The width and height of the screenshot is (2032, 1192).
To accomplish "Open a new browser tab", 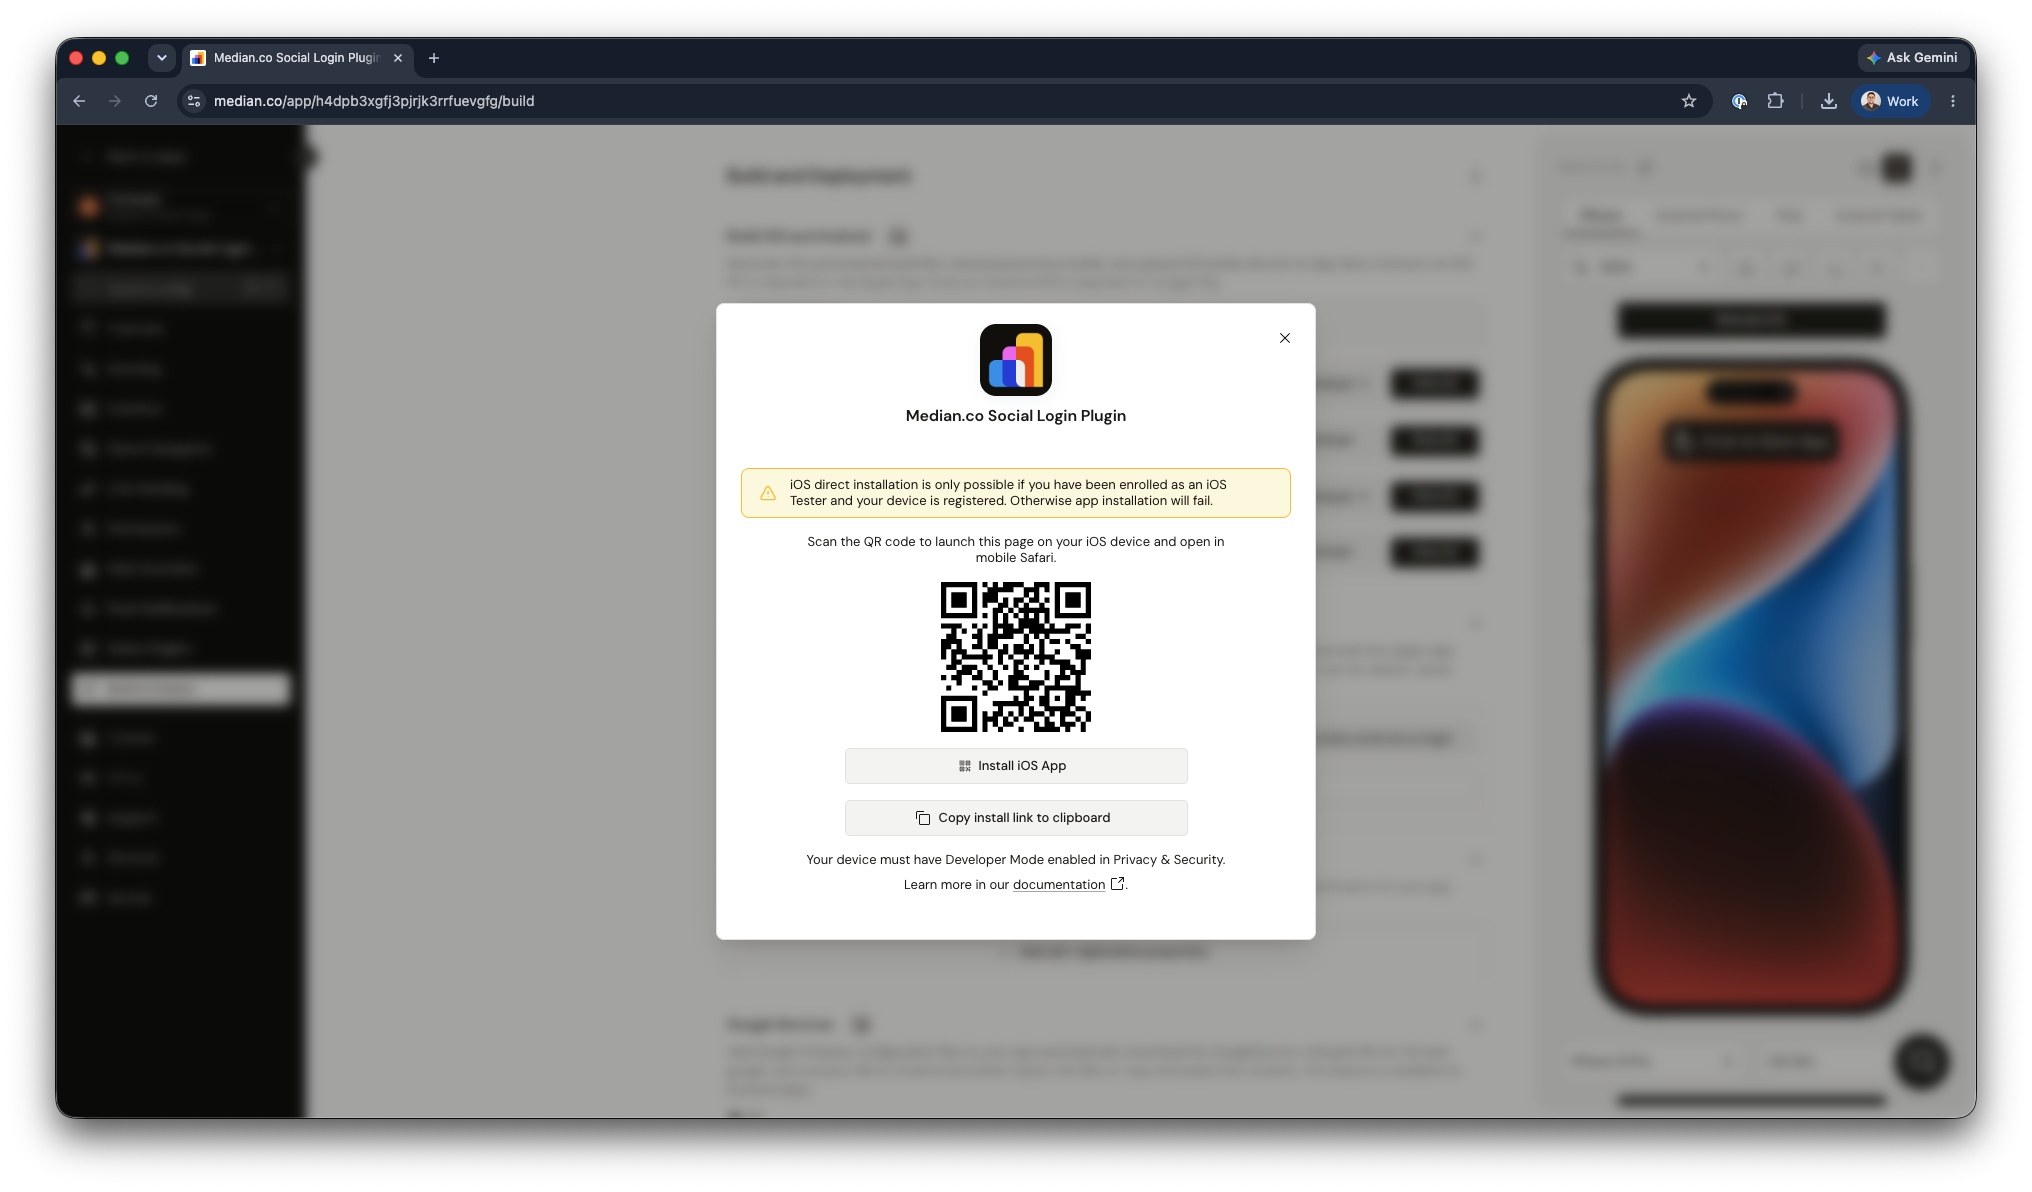I will pyautogui.click(x=434, y=58).
